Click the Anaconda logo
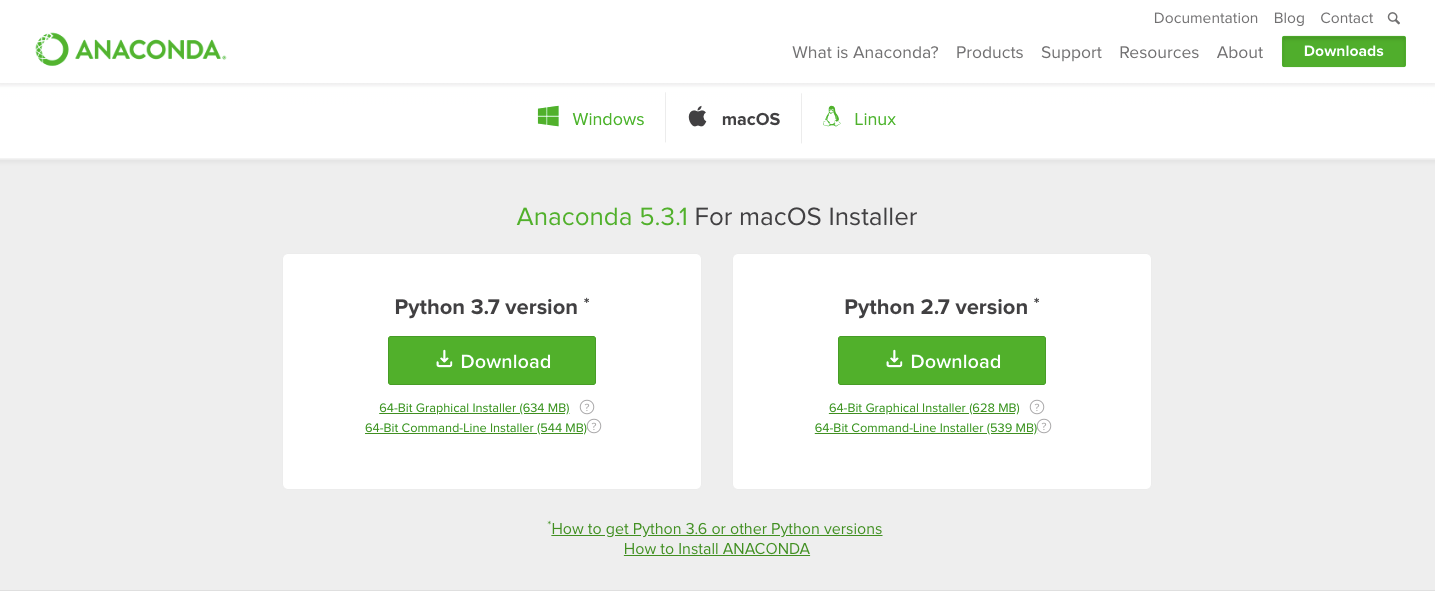This screenshot has width=1435, height=591. point(131,50)
